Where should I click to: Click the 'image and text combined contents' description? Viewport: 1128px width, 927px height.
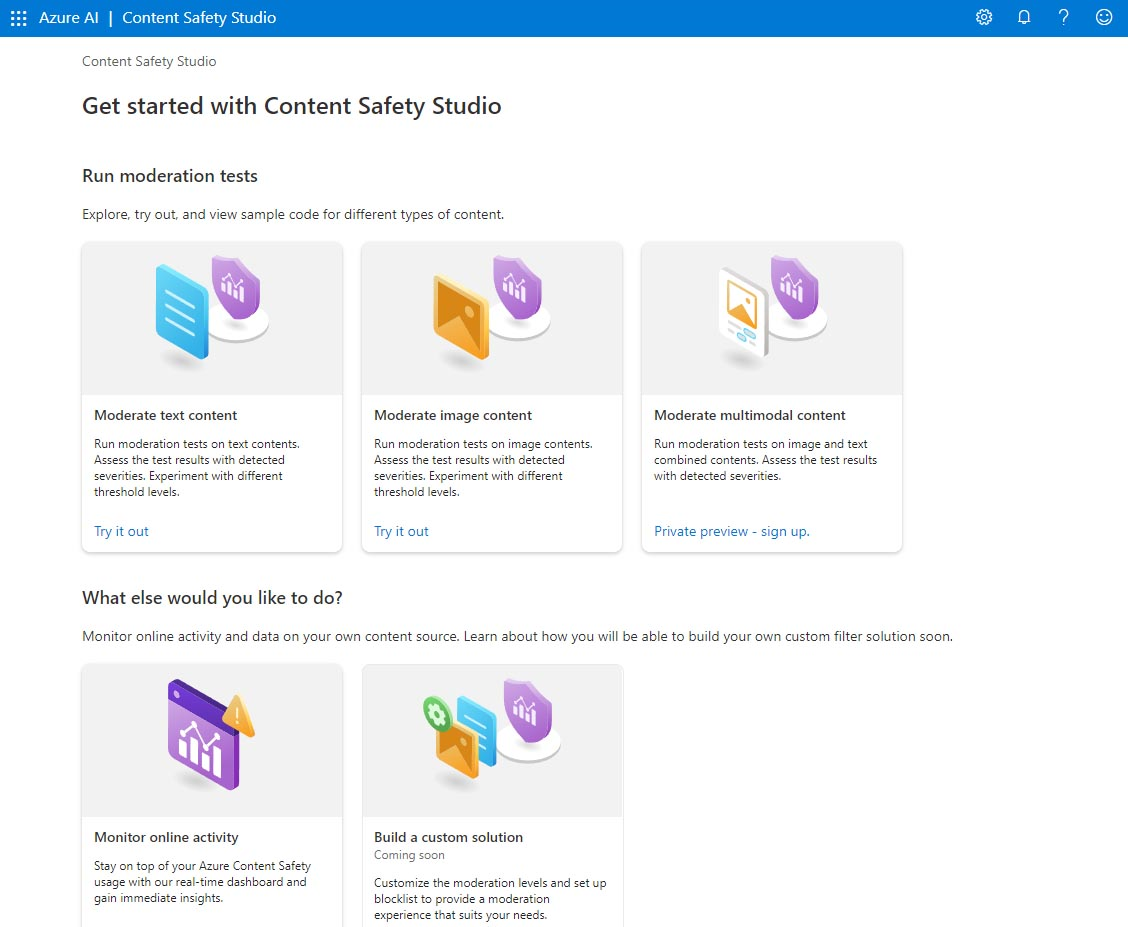765,460
